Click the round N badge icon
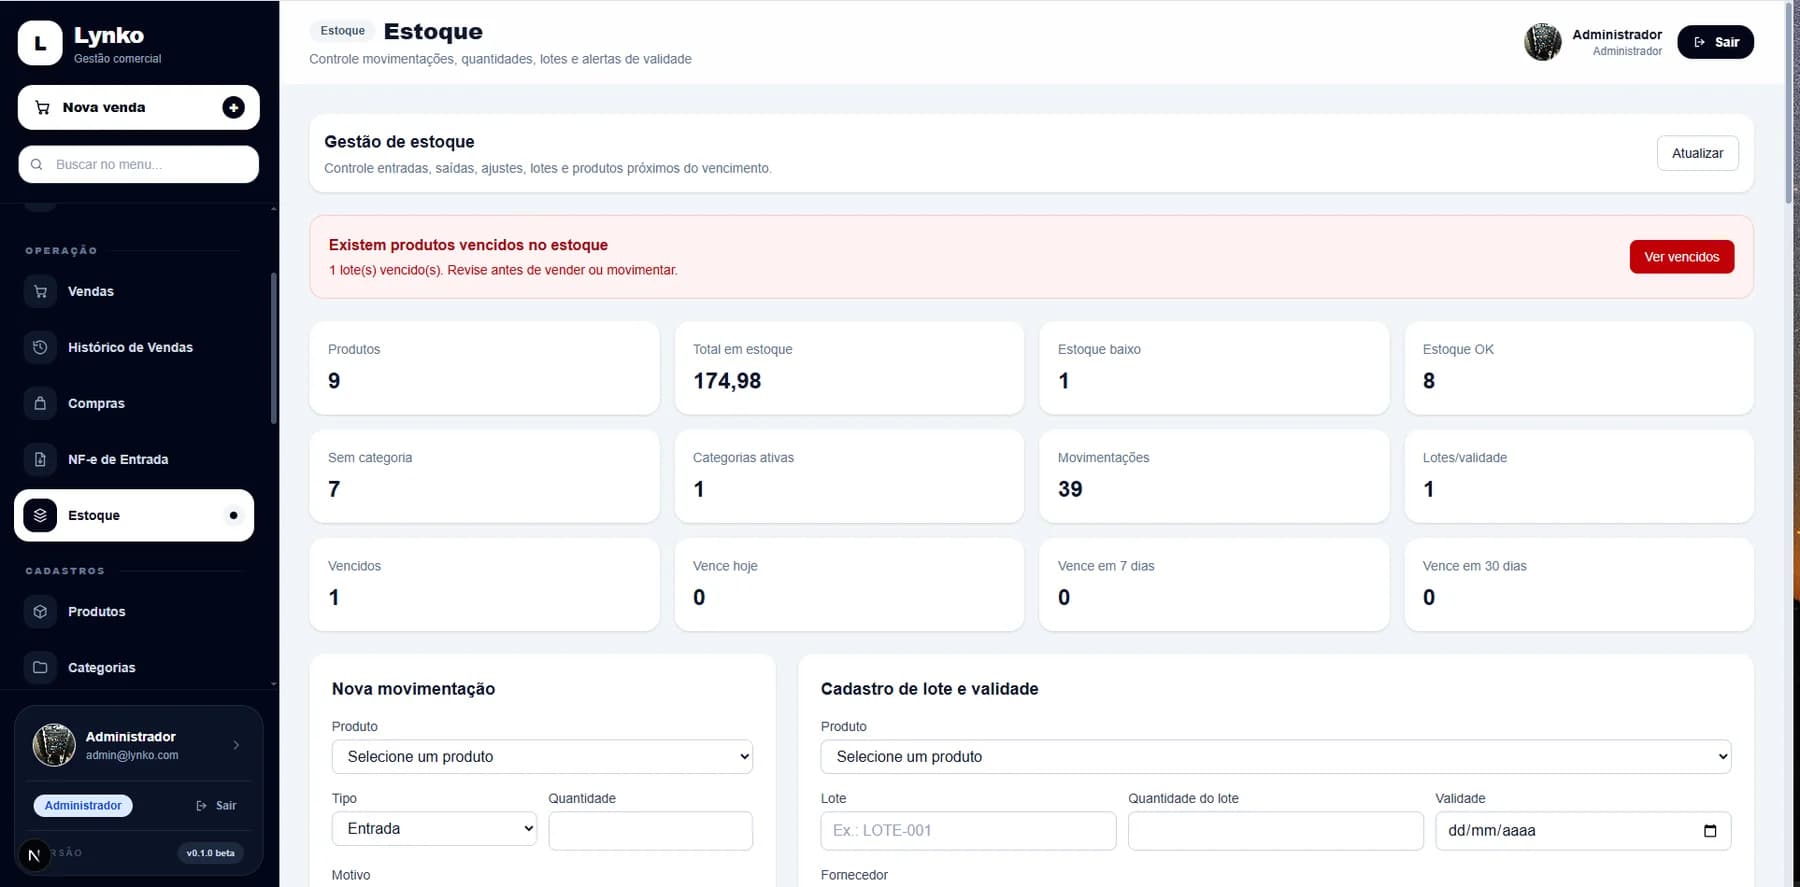 (x=34, y=855)
